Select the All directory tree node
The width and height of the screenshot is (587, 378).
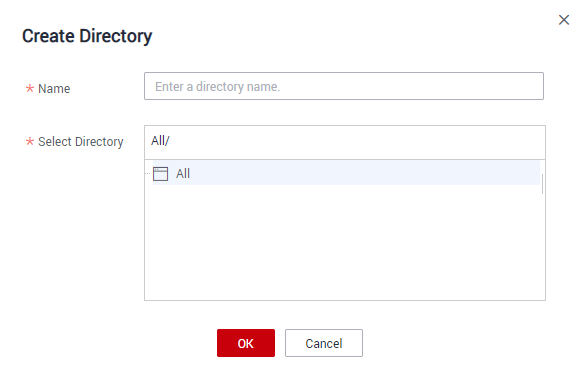click(x=346, y=173)
